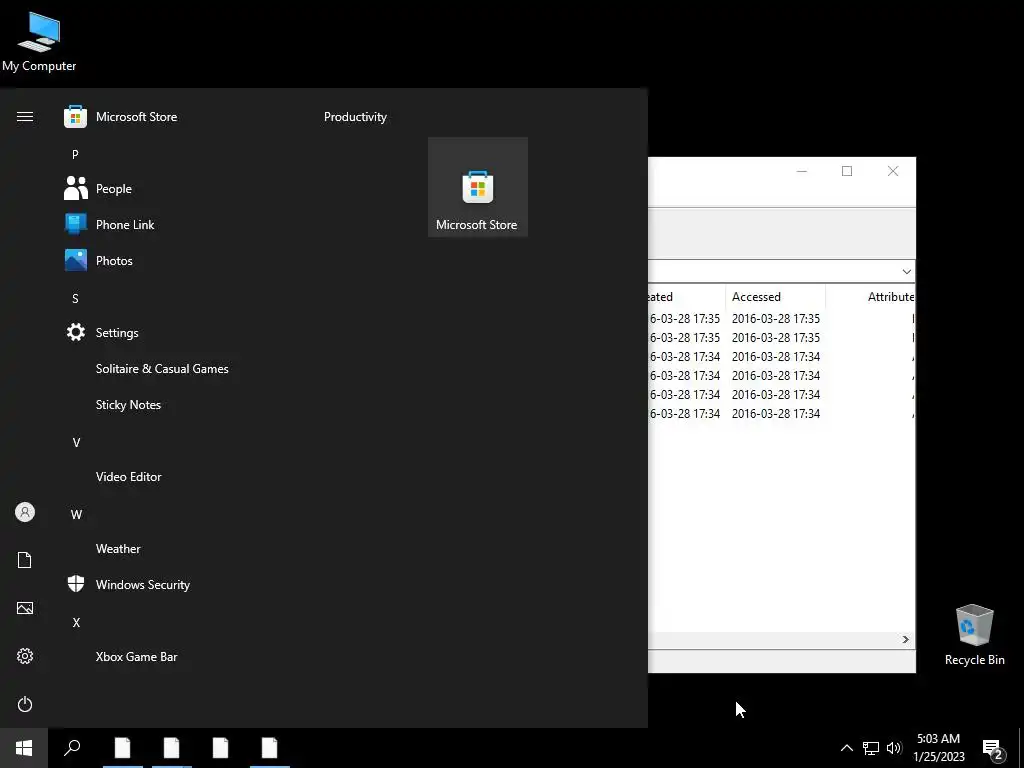Open the notification center icon

(x=993, y=748)
